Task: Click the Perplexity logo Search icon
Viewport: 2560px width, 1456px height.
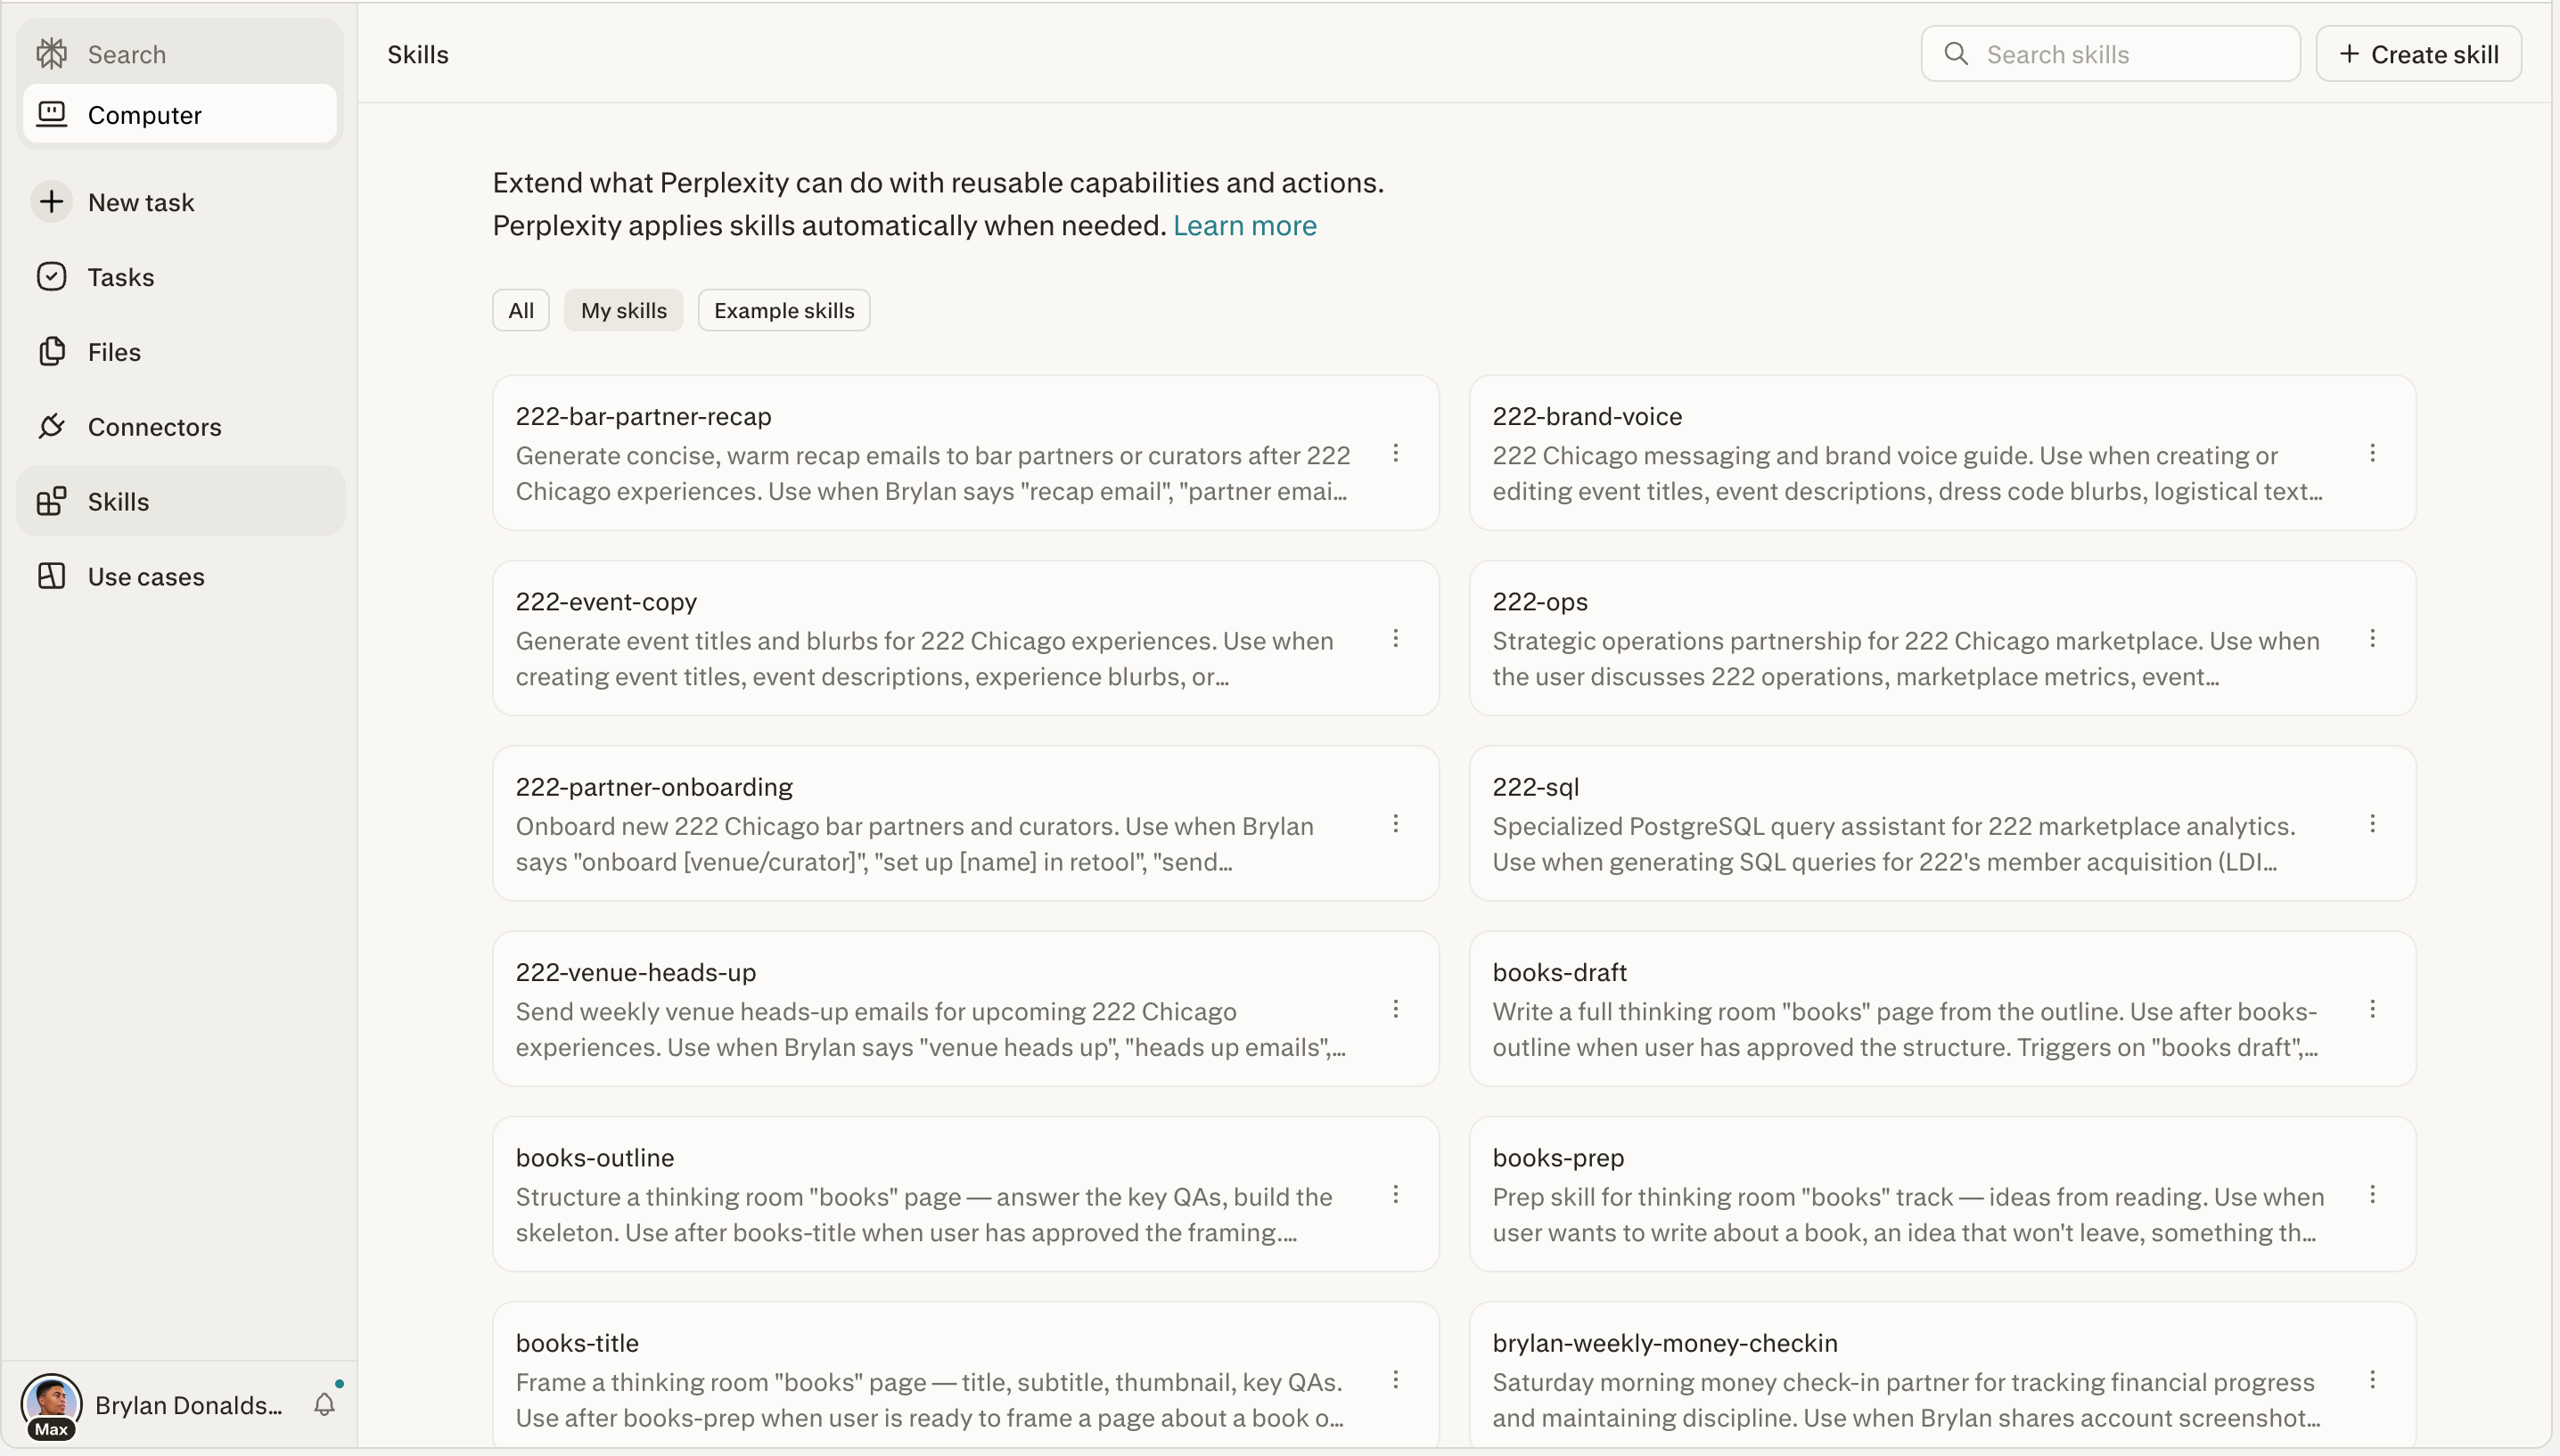Action: pos(52,54)
